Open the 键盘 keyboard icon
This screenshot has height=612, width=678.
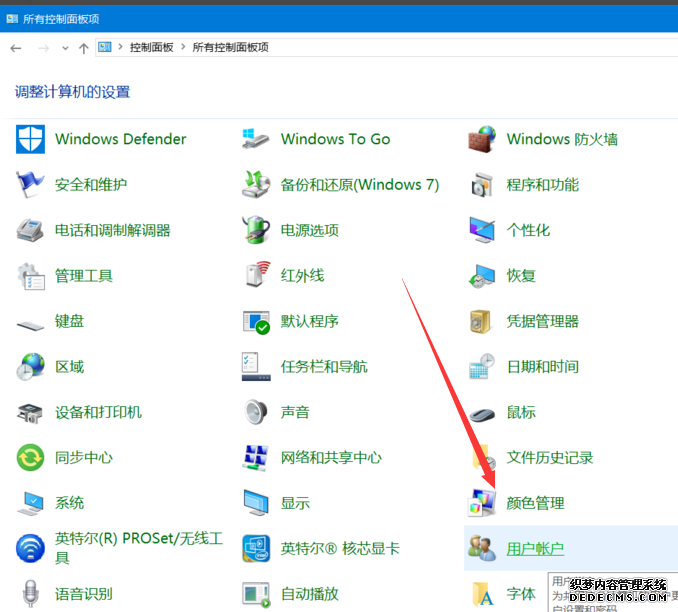[30, 324]
